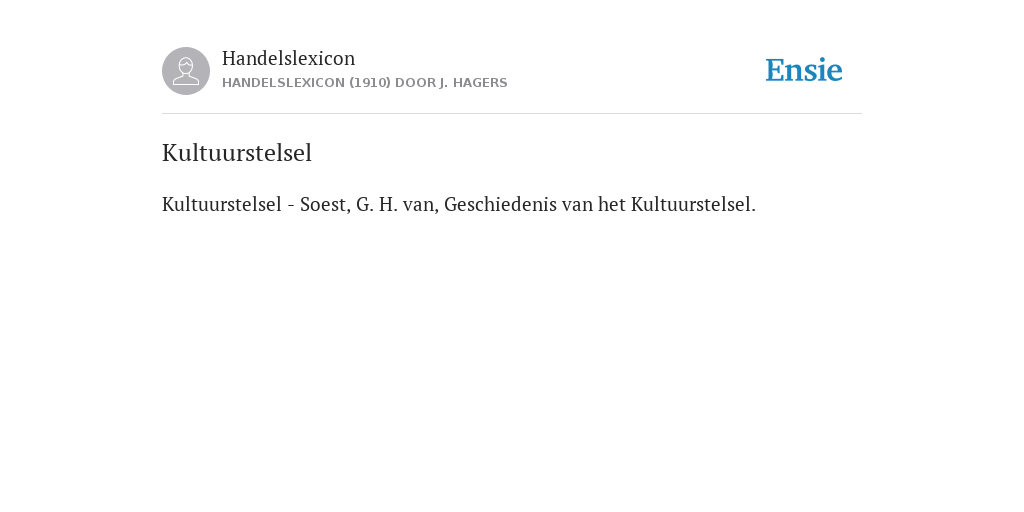Click the letter E of the Ensie logo
Viewport: 1024px width, 512px height.
tap(775, 71)
